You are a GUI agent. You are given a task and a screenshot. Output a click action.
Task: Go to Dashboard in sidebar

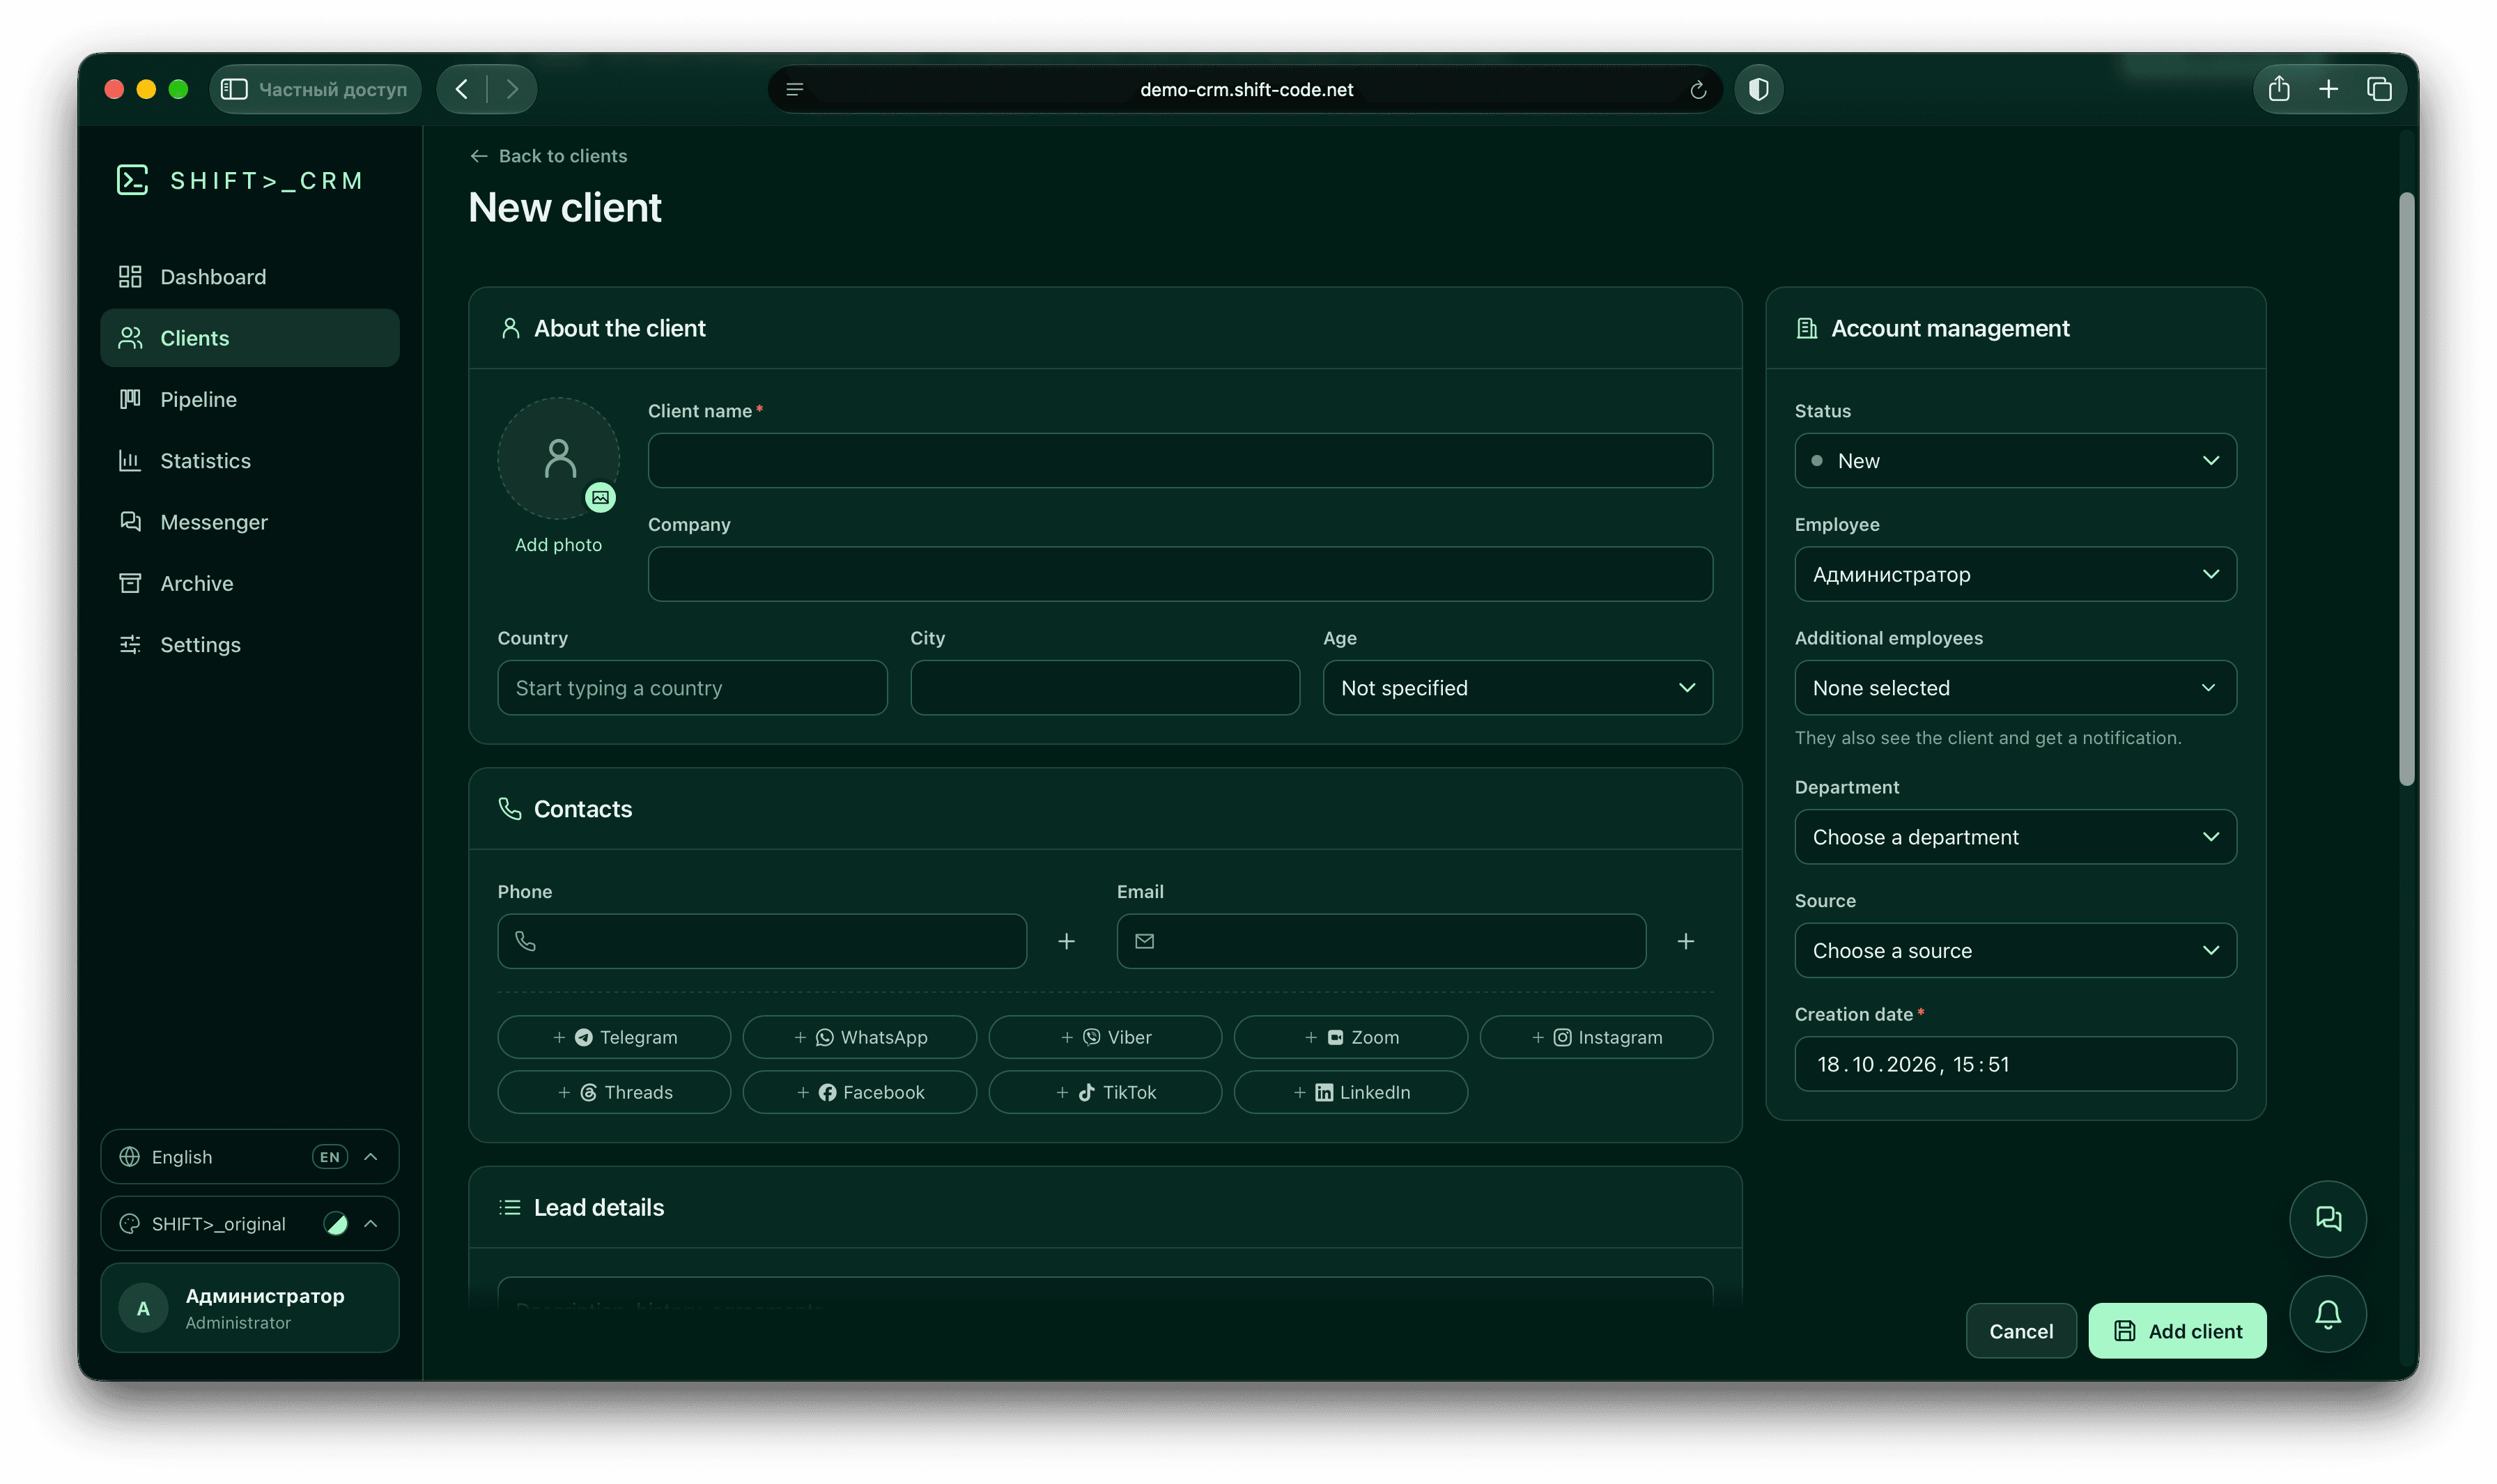(249, 276)
